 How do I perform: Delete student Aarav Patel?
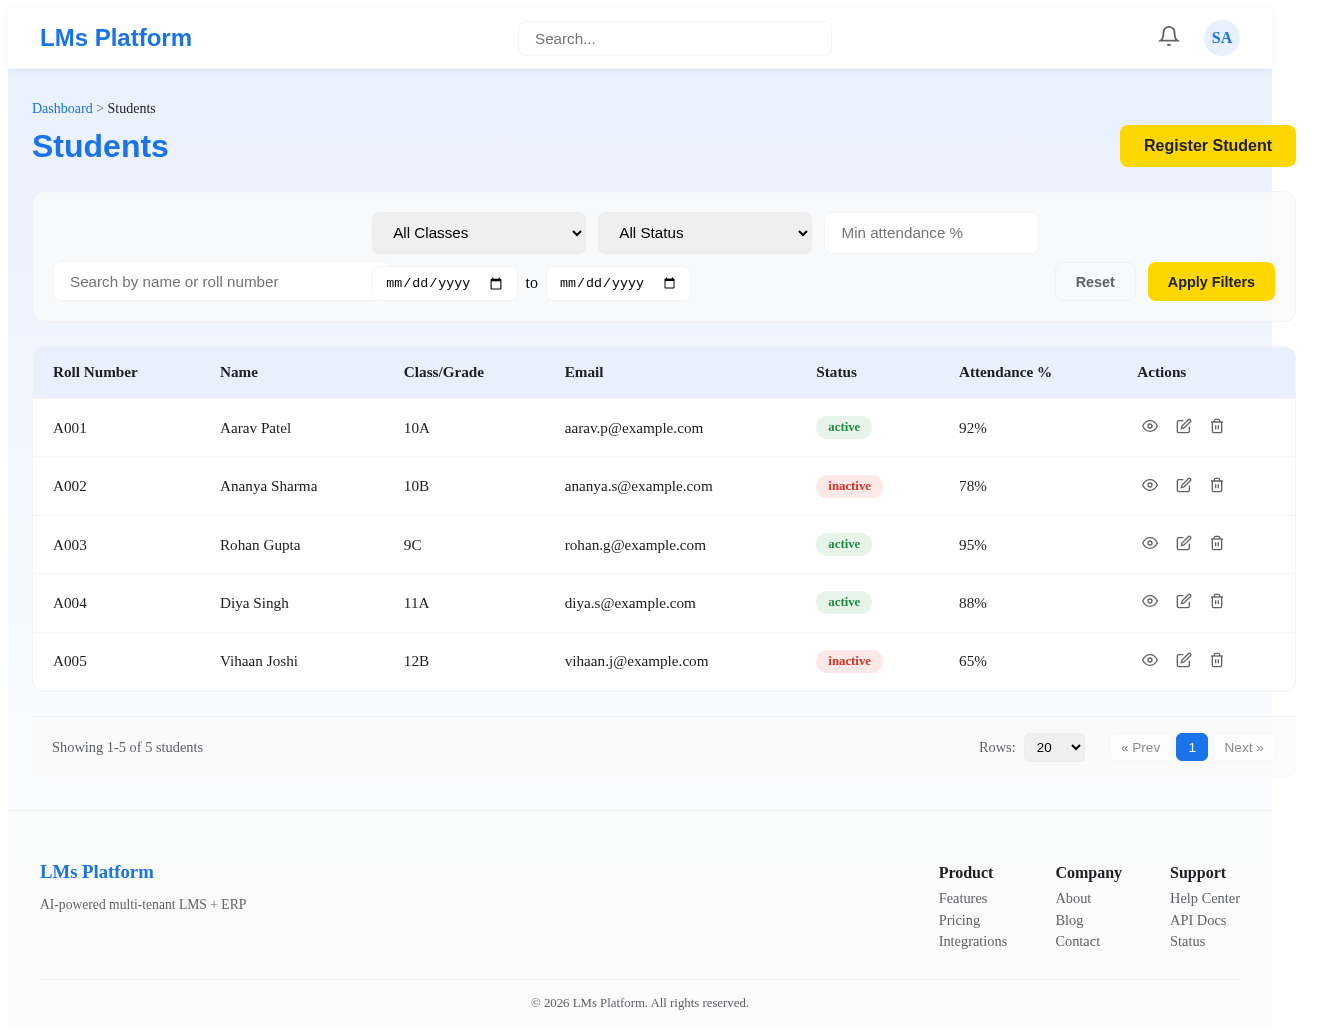[x=1217, y=427]
